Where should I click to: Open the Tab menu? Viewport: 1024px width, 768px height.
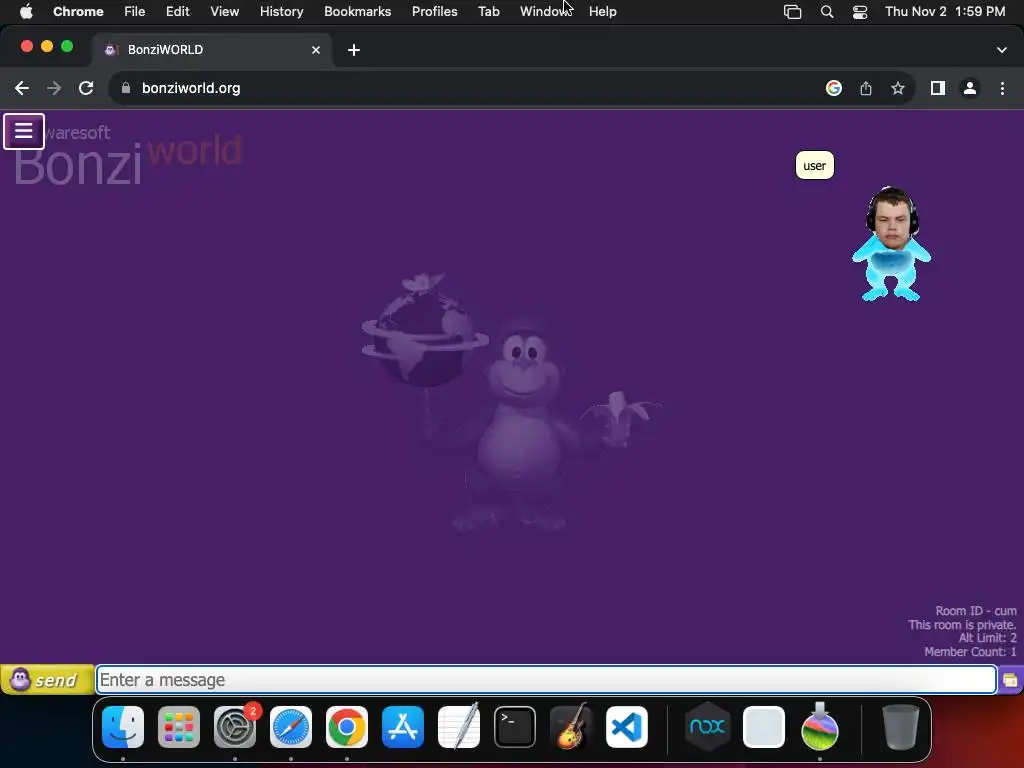[x=488, y=12]
